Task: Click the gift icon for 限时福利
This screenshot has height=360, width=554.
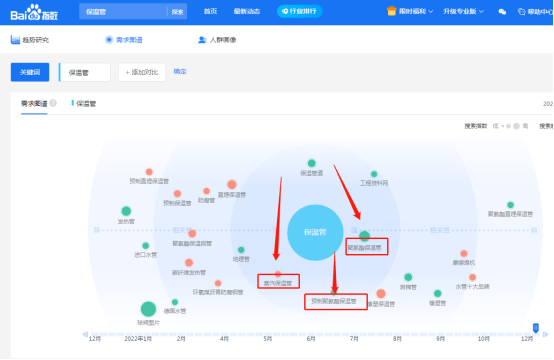Action: (391, 11)
